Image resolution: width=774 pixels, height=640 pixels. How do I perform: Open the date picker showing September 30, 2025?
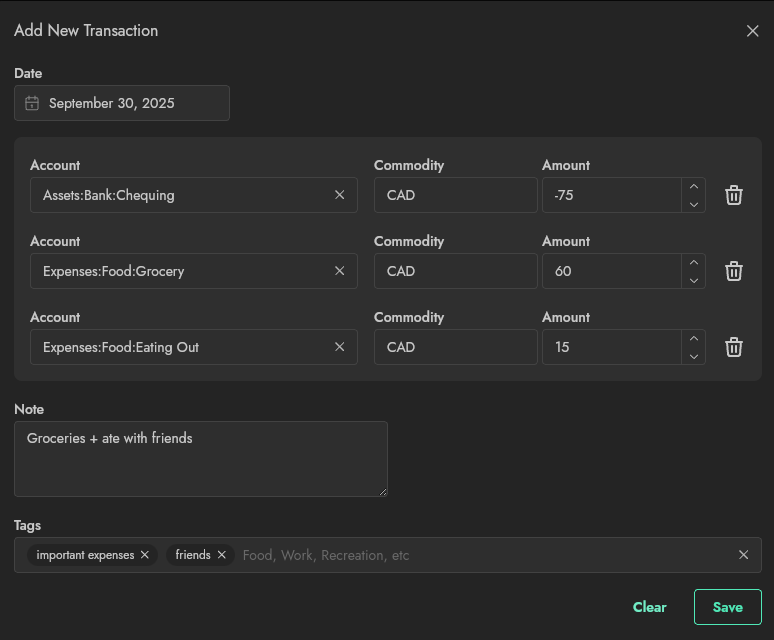pyautogui.click(x=122, y=103)
